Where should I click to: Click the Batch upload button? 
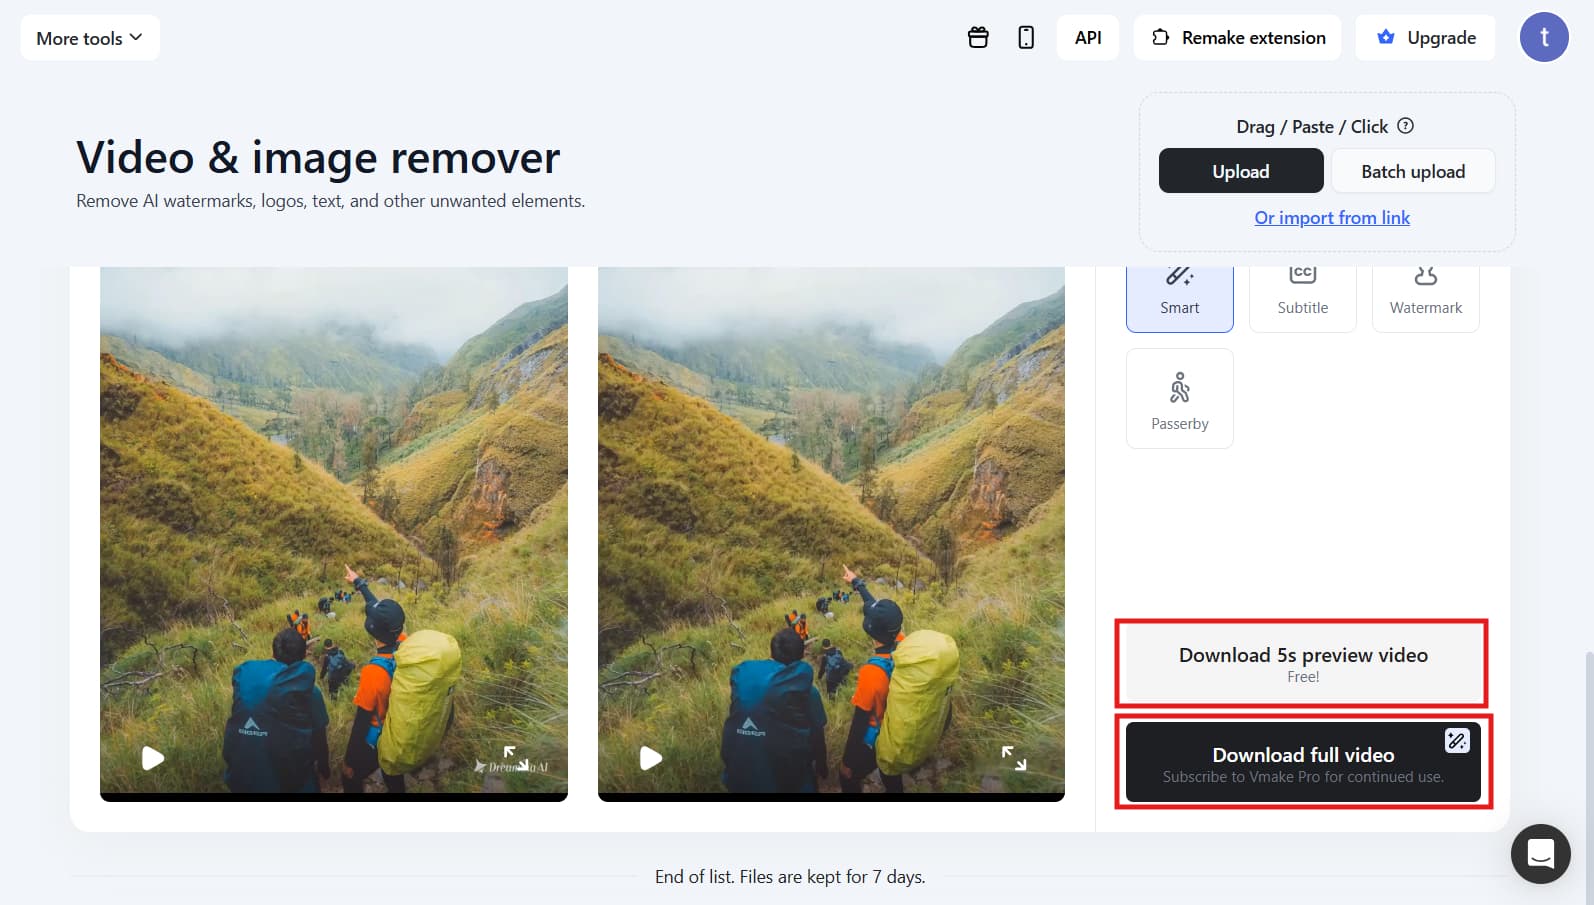pos(1413,171)
